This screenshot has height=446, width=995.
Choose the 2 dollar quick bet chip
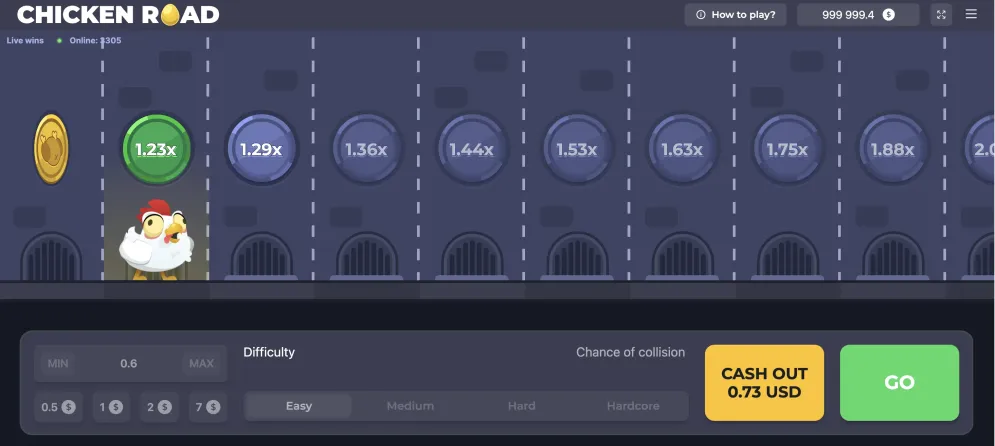pyautogui.click(x=159, y=407)
